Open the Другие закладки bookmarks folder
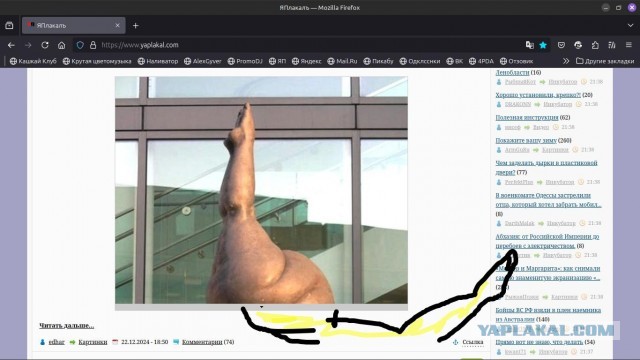 point(605,61)
